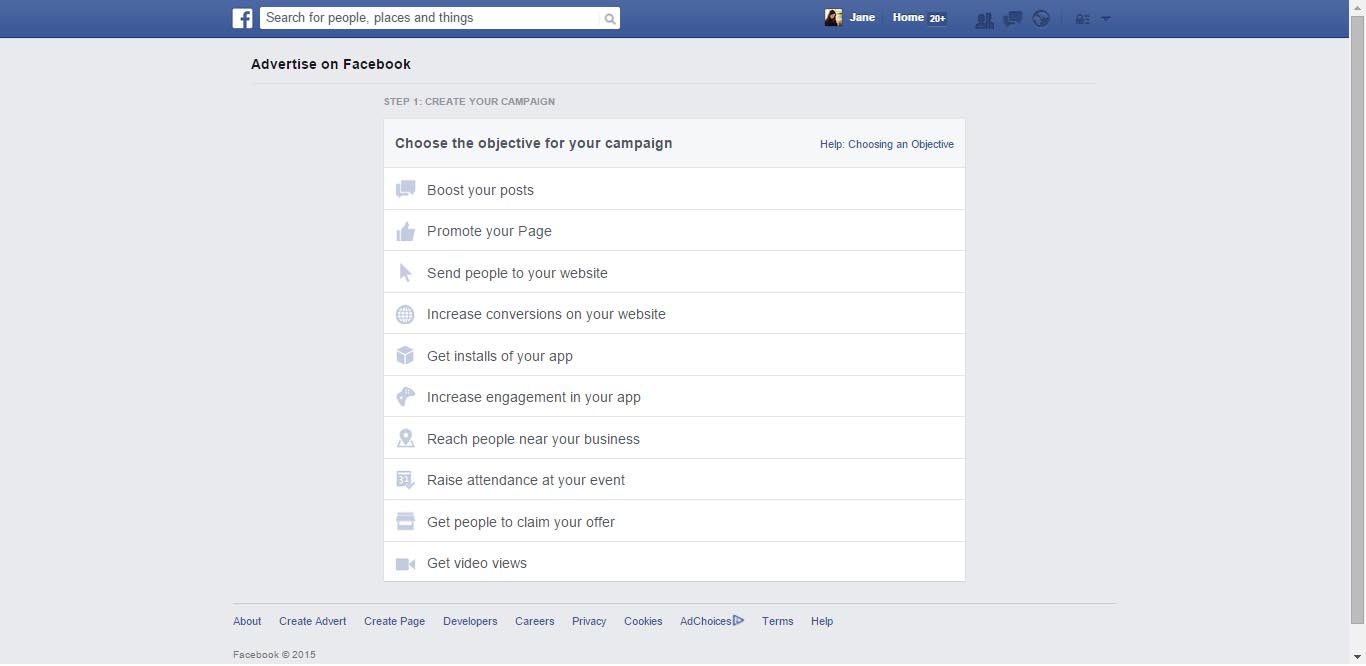1366x666 pixels.
Task: Click the box icon for app installs
Action: 405,356
